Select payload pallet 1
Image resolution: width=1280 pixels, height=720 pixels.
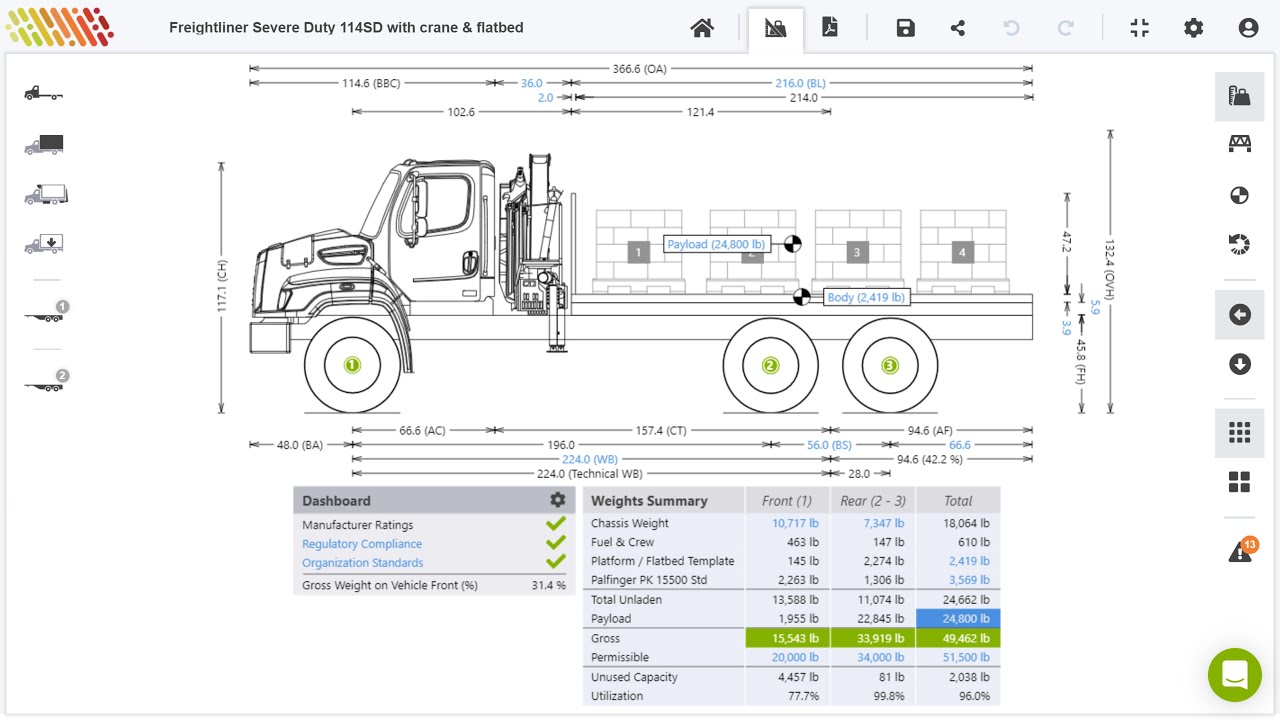(638, 252)
